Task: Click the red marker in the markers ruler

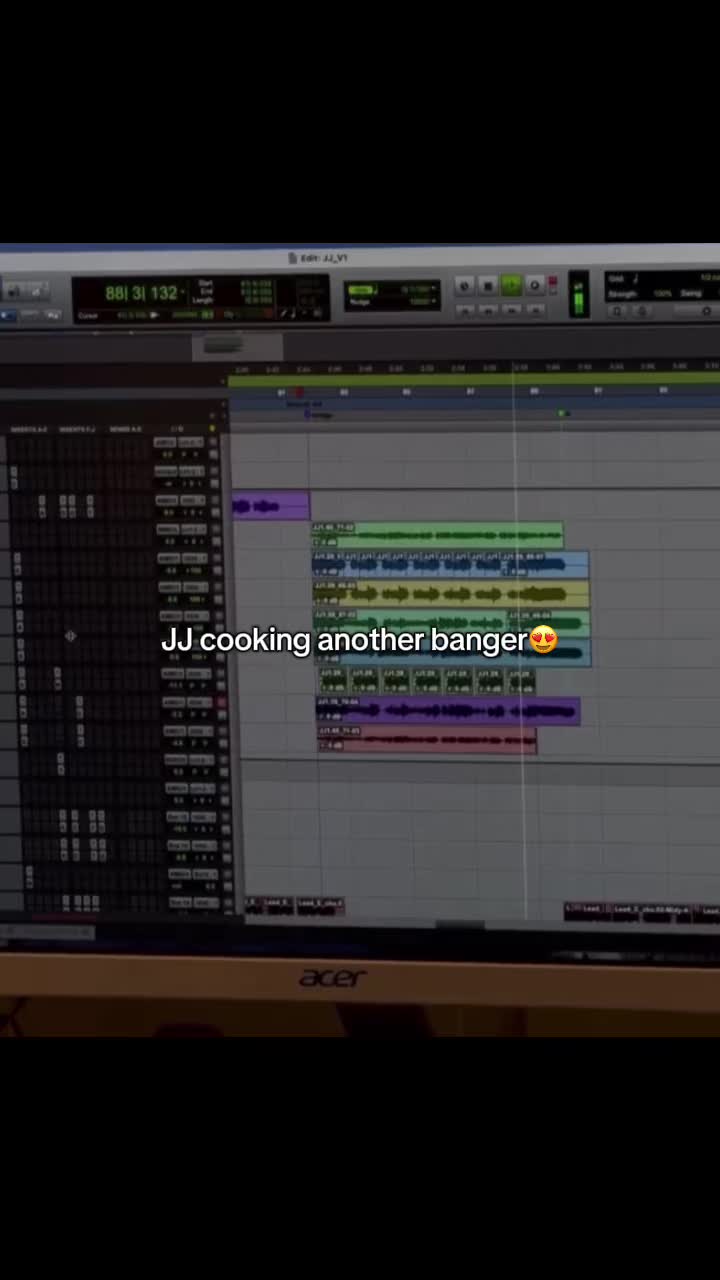Action: [x=297, y=393]
